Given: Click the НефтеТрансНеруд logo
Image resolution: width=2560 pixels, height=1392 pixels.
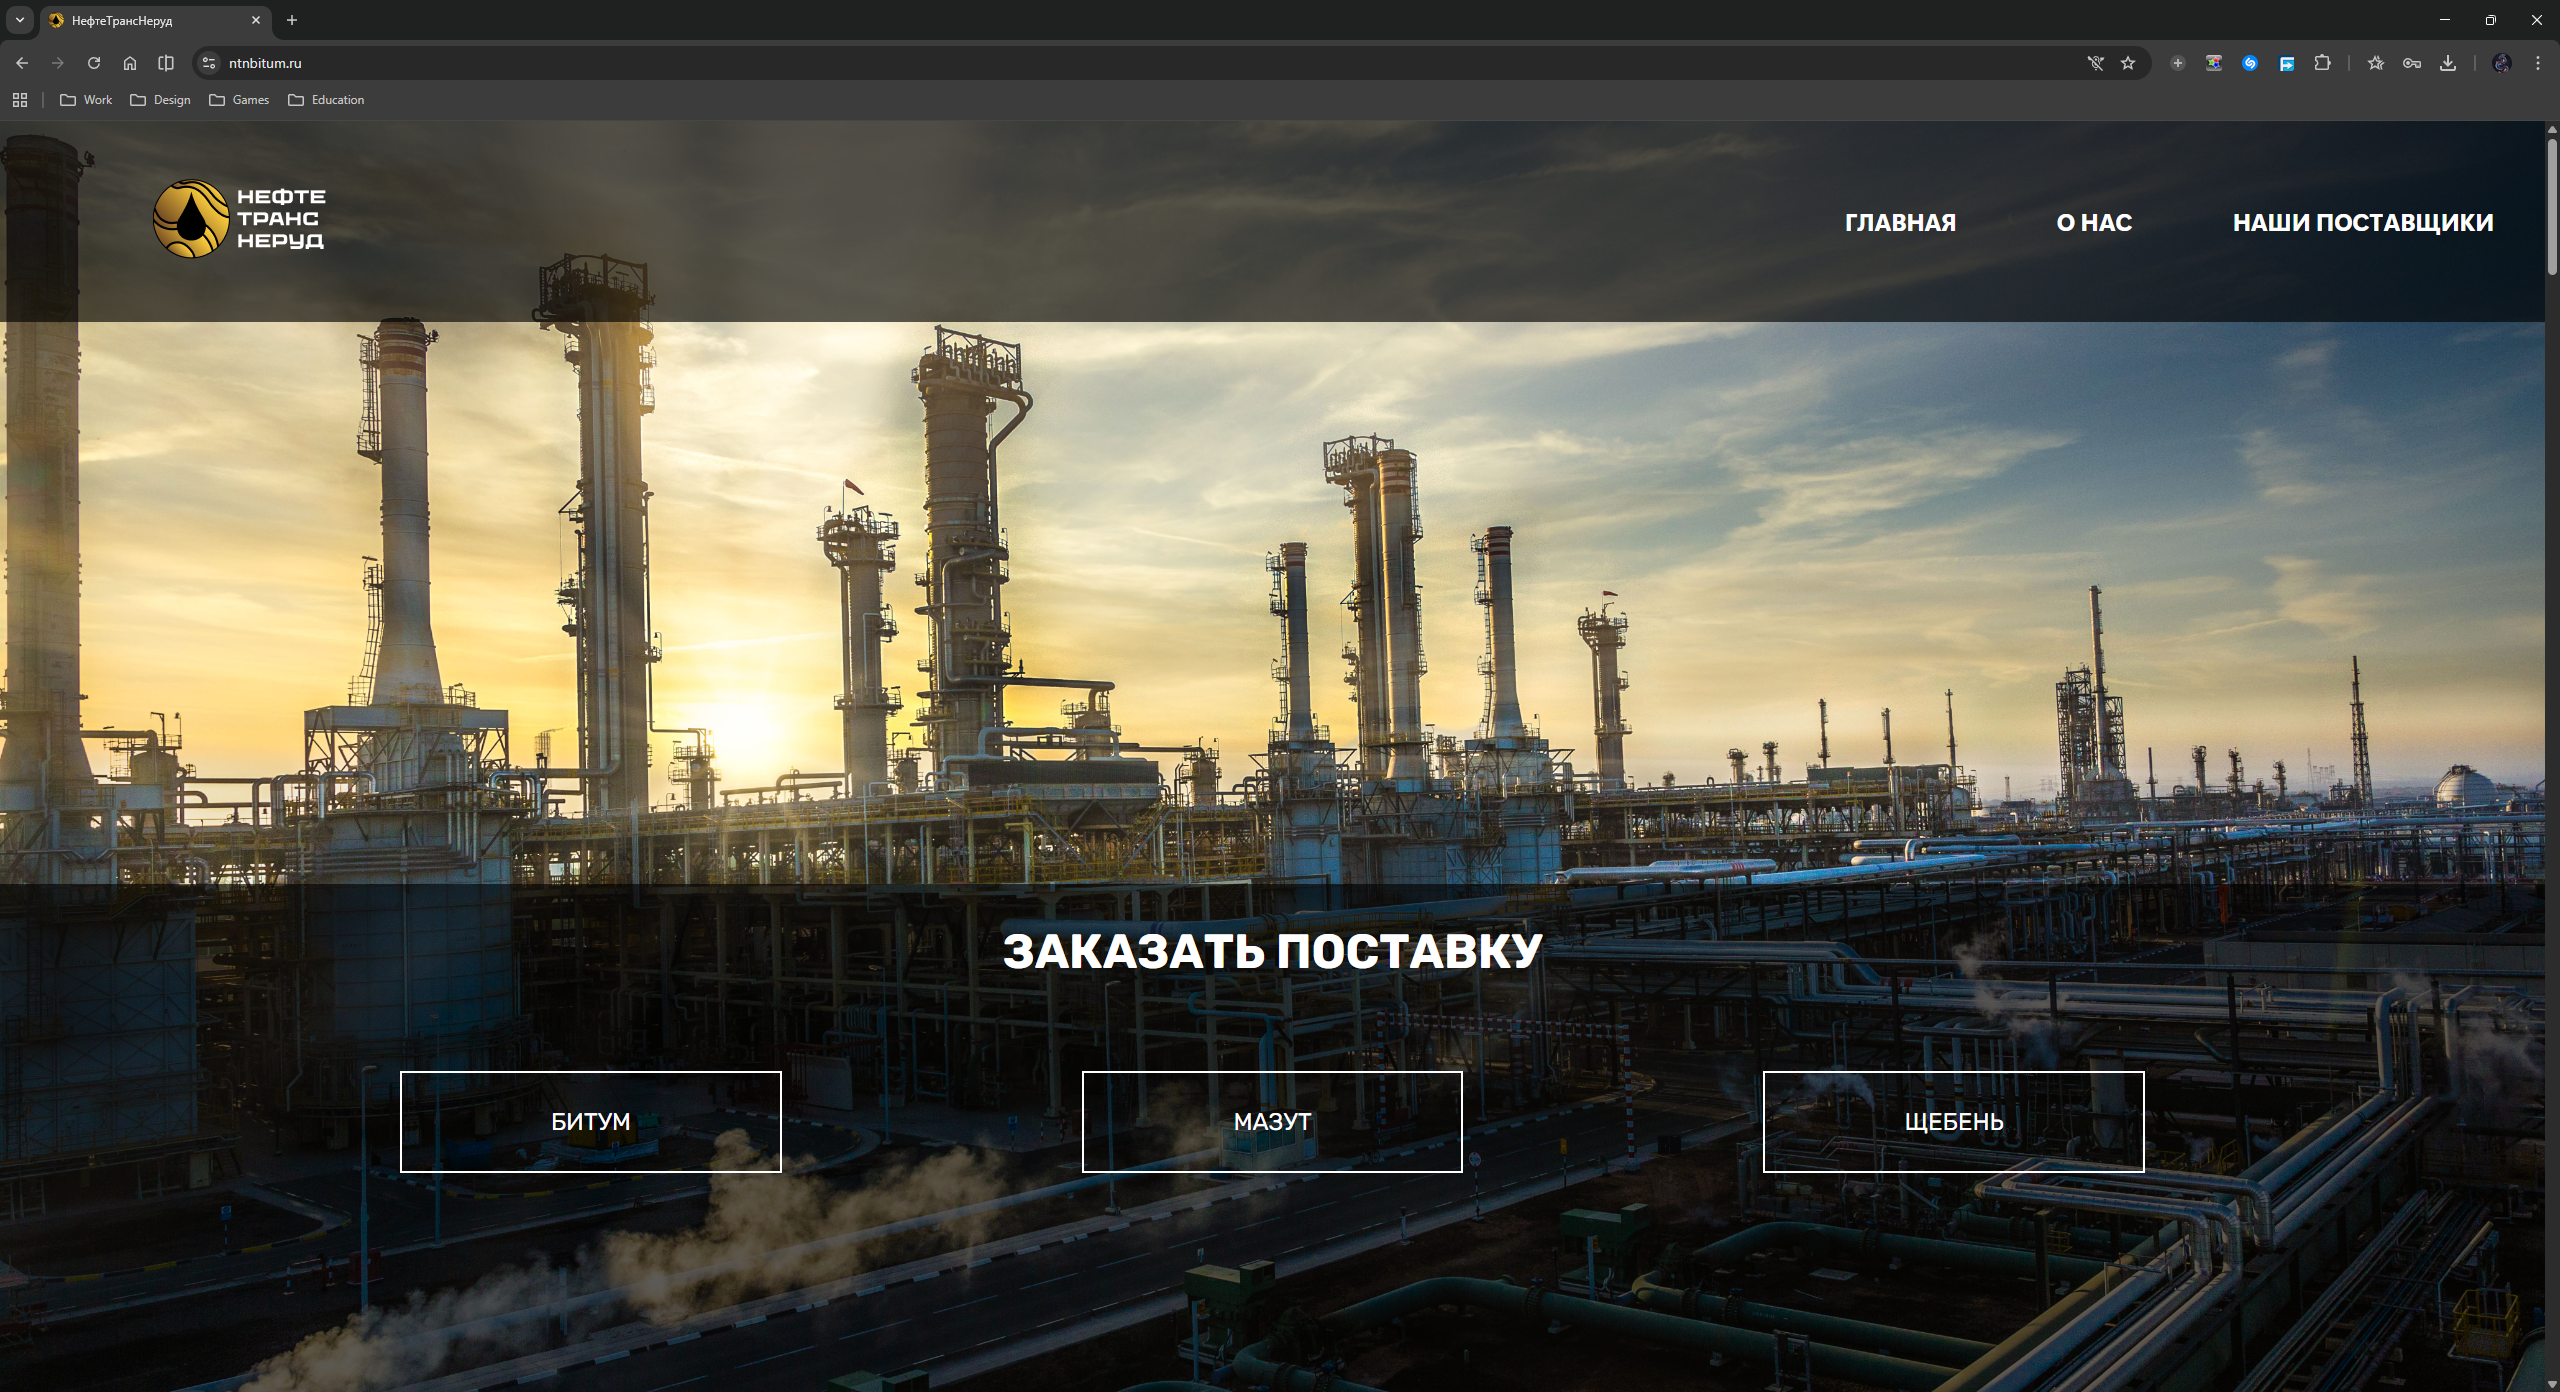Looking at the screenshot, I should click(x=239, y=219).
